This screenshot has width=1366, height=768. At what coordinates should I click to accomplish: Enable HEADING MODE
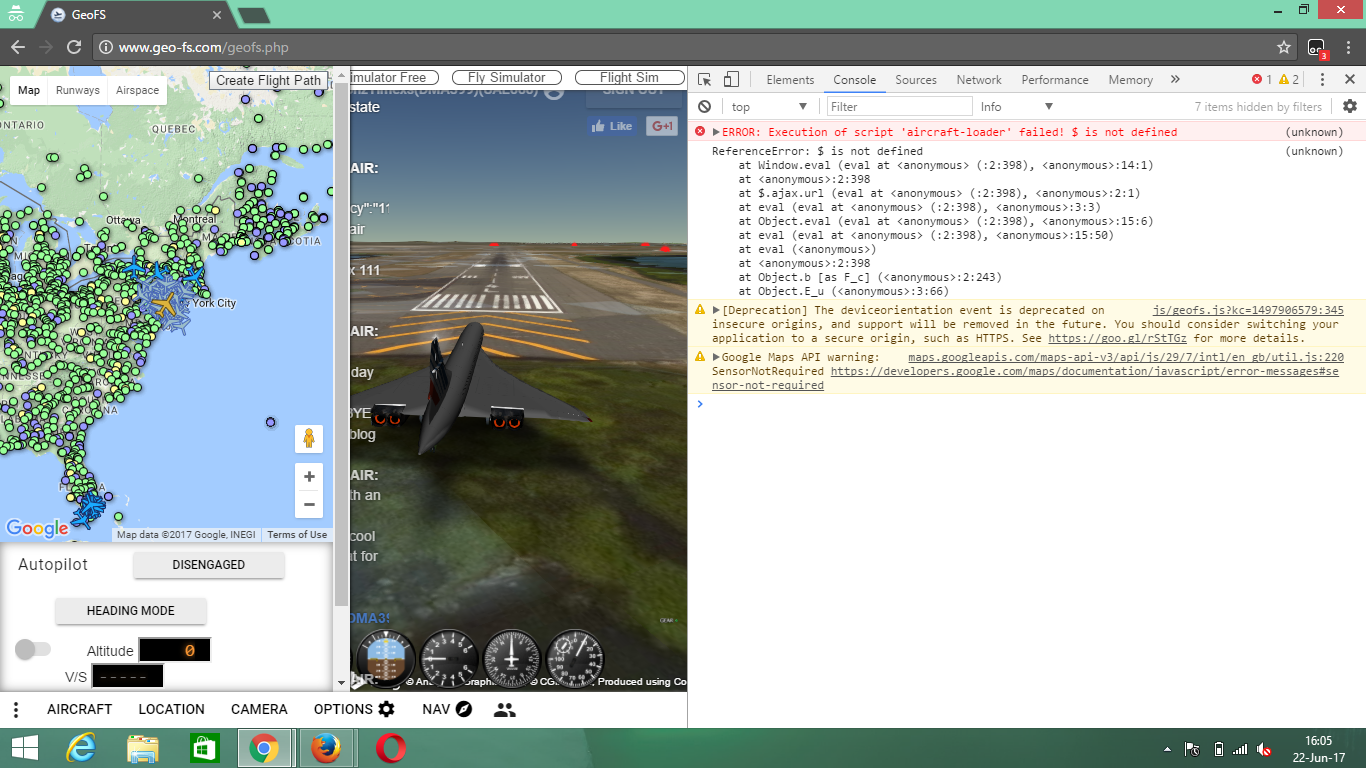pyautogui.click(x=130, y=610)
